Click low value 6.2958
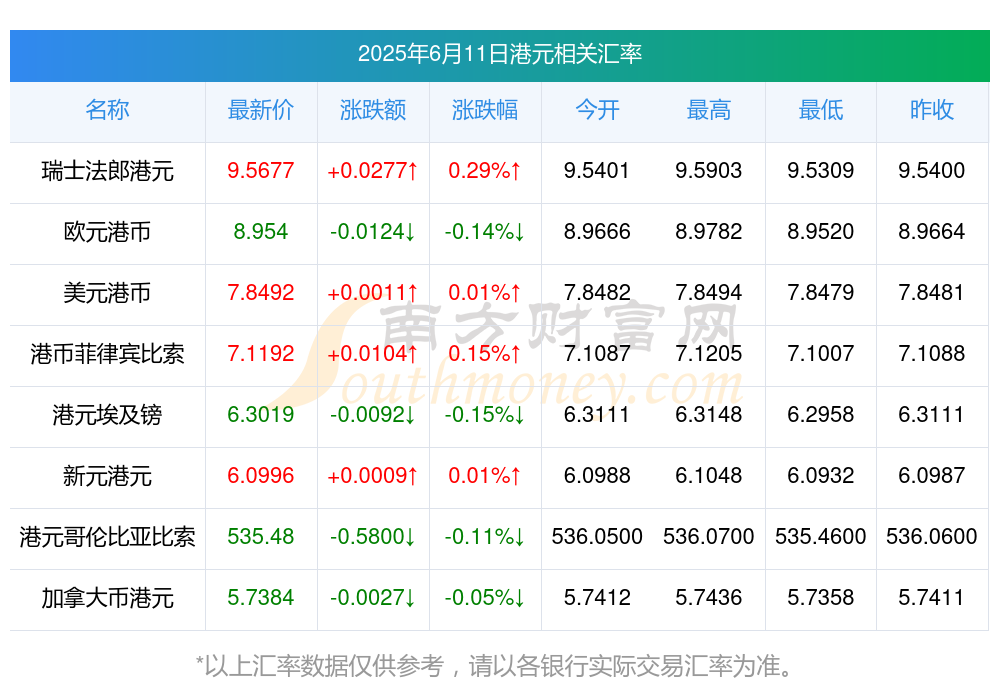1000x698 pixels. coord(821,414)
